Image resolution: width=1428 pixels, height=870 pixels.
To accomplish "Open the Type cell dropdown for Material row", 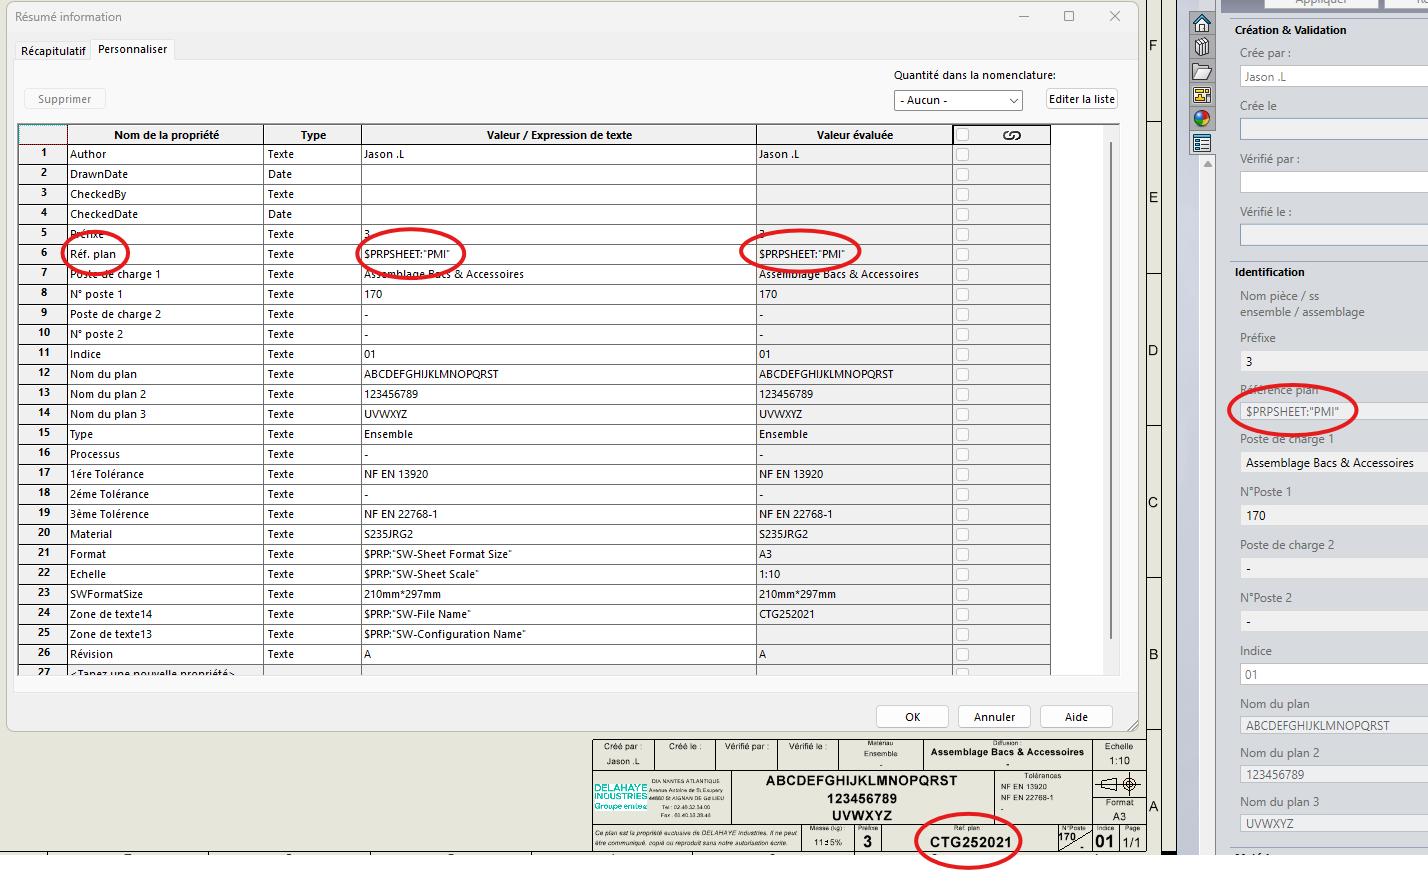I will (x=312, y=534).
